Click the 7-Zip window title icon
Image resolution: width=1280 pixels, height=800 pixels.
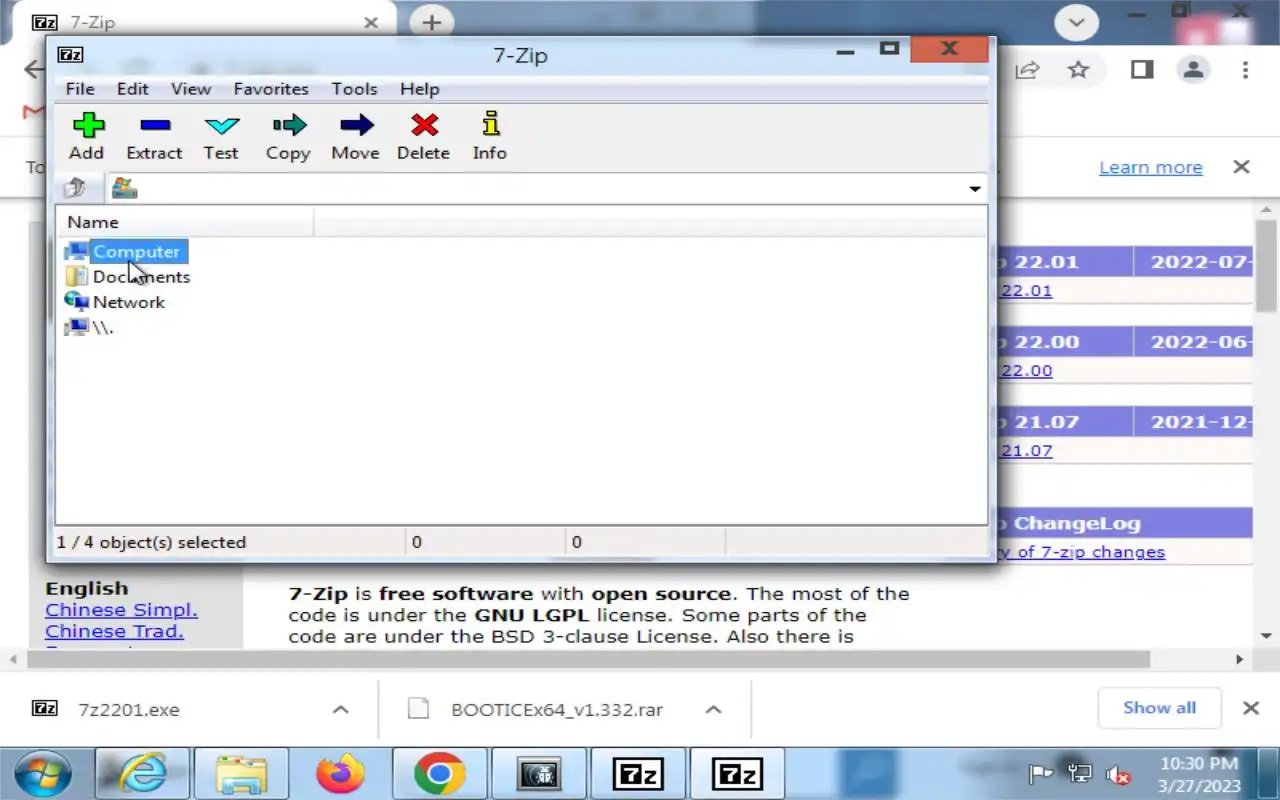pyautogui.click(x=70, y=55)
